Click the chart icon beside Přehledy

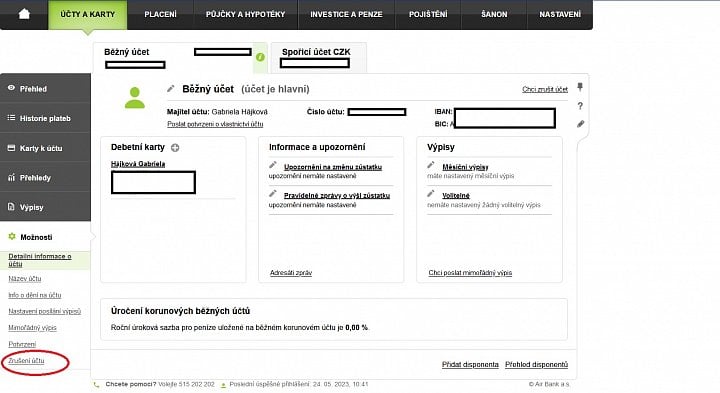[x=11, y=177]
